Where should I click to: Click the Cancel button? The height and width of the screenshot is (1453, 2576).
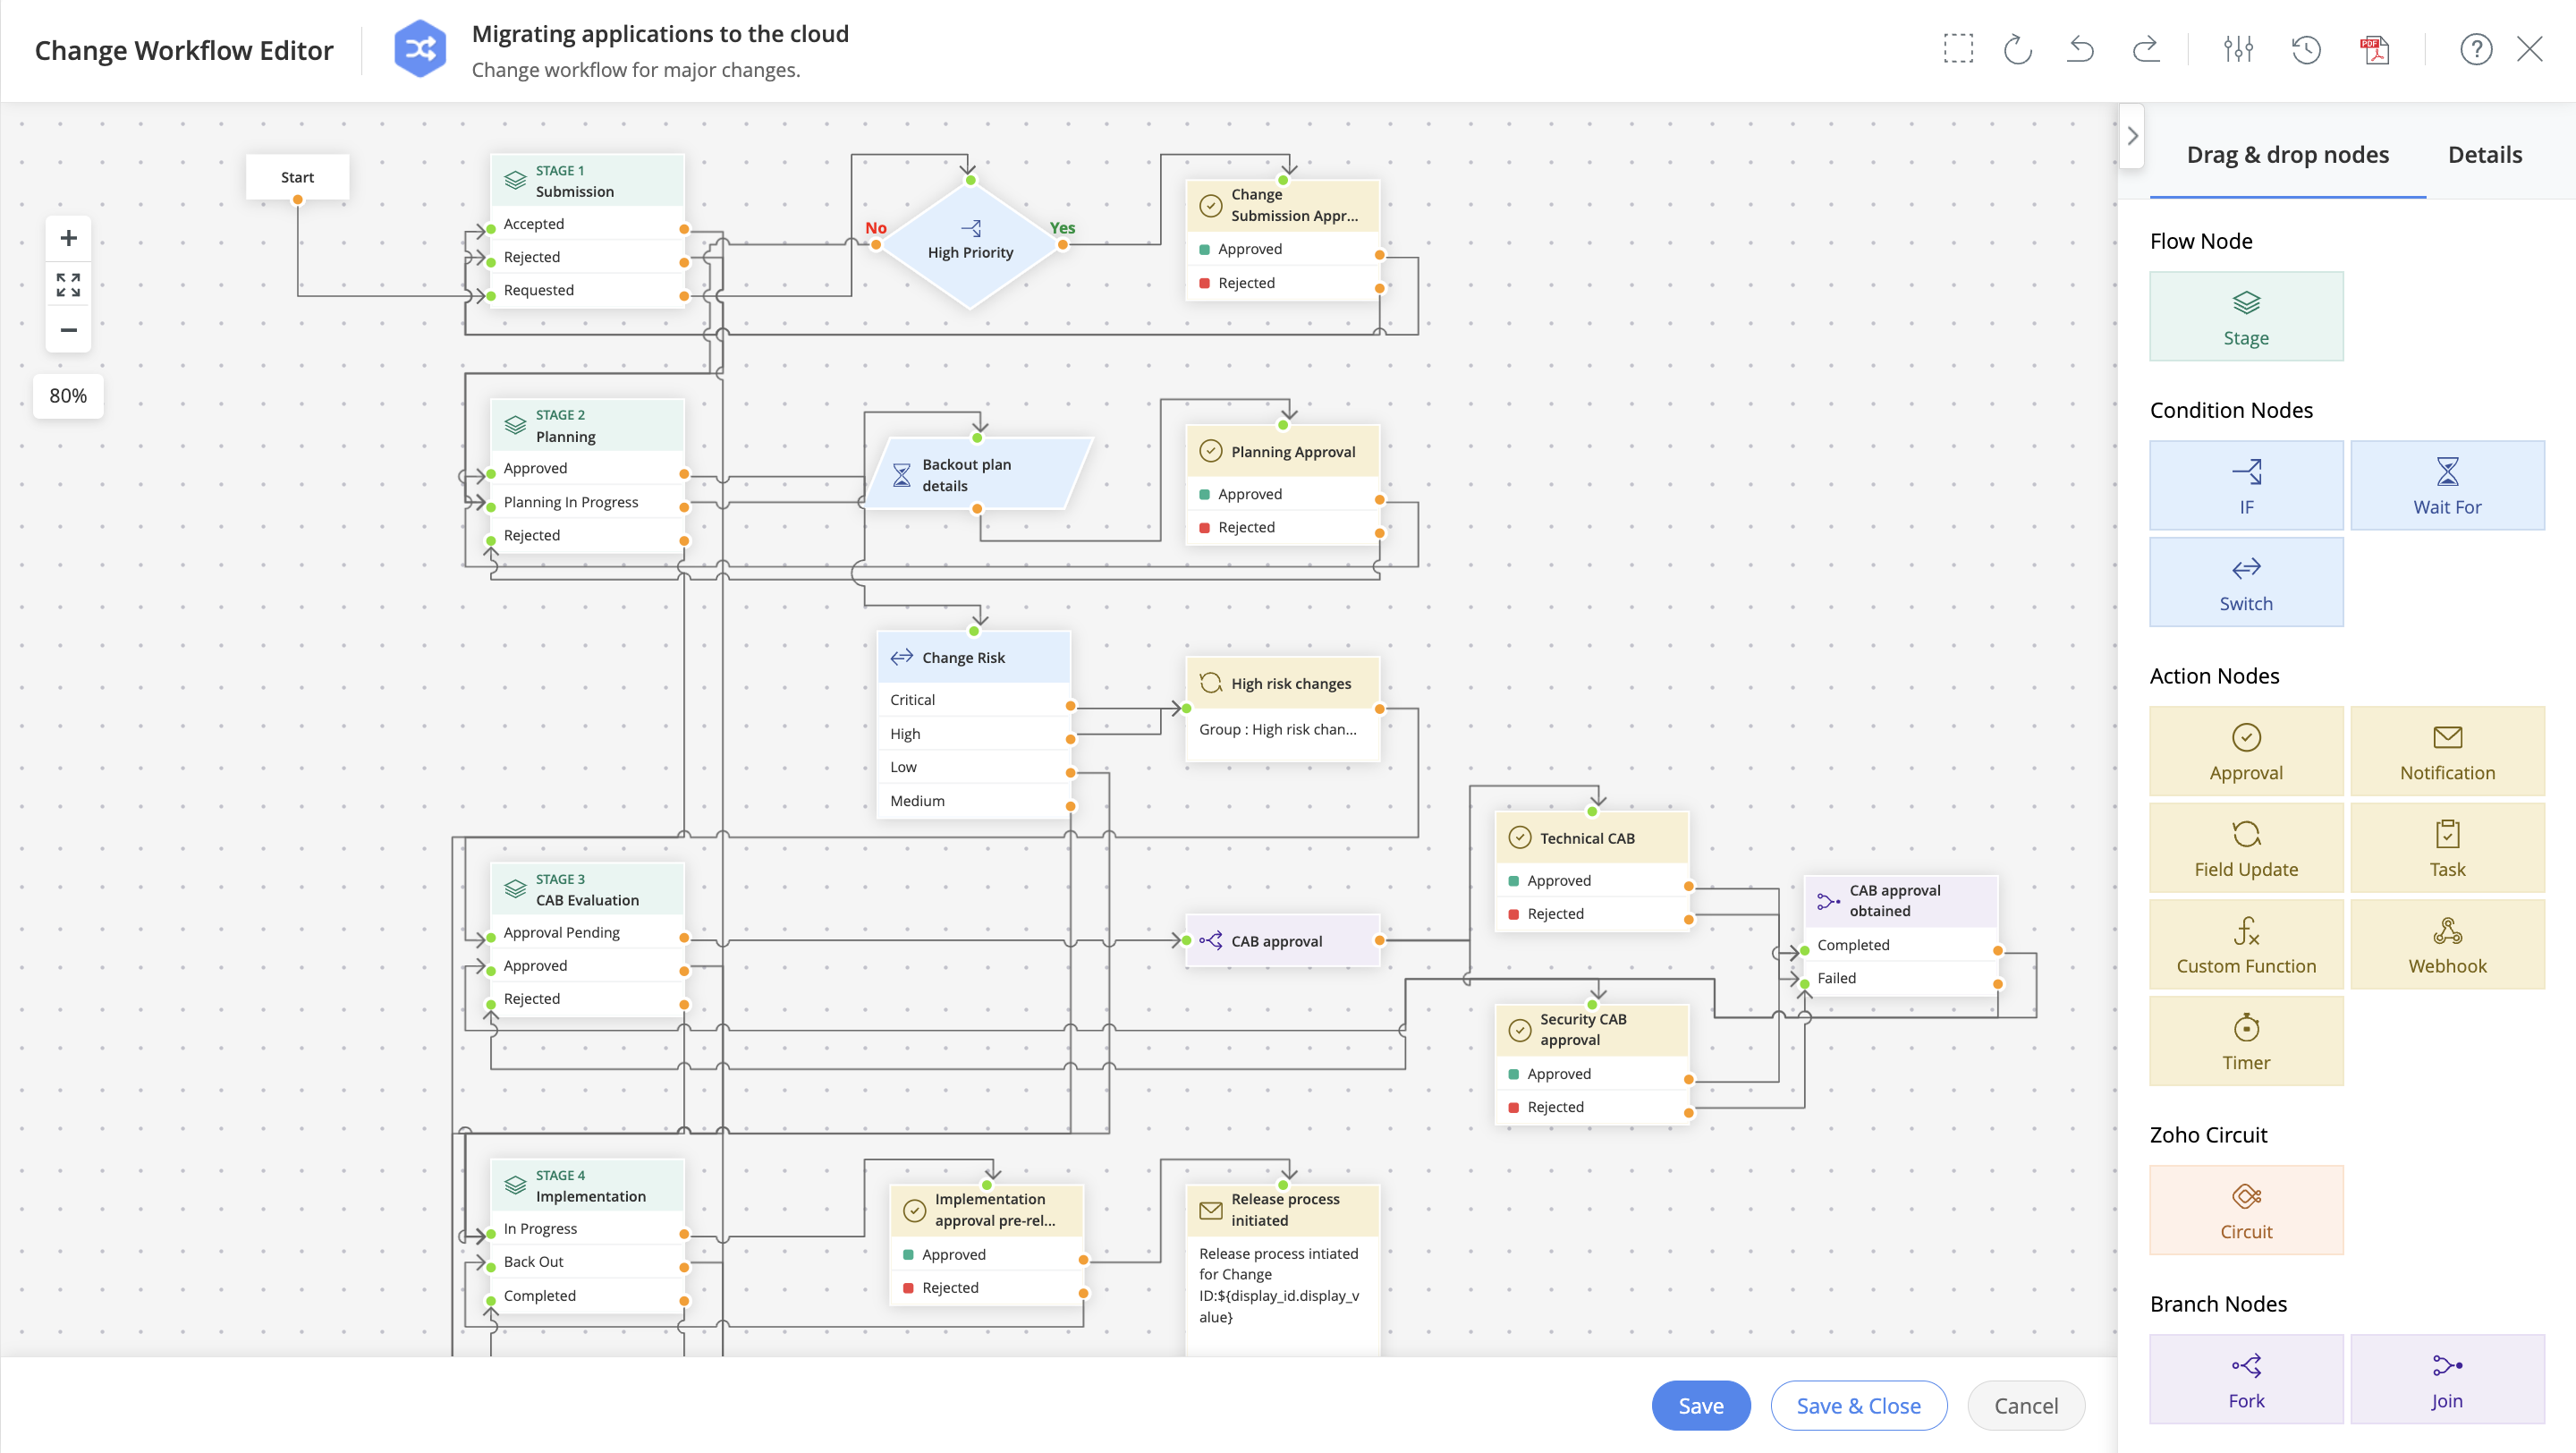[x=2025, y=1405]
